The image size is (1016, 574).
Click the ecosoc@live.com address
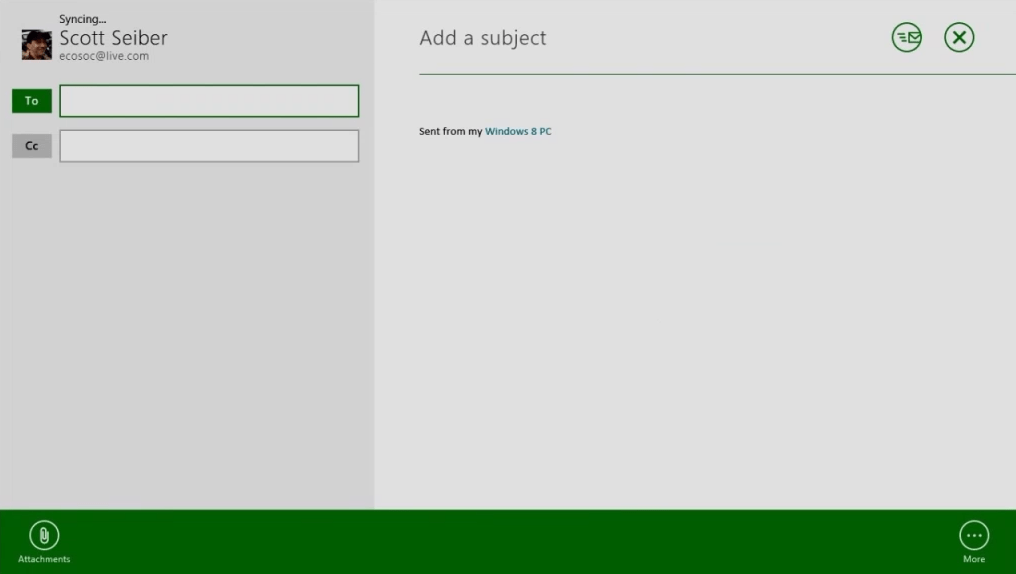[x=104, y=56]
